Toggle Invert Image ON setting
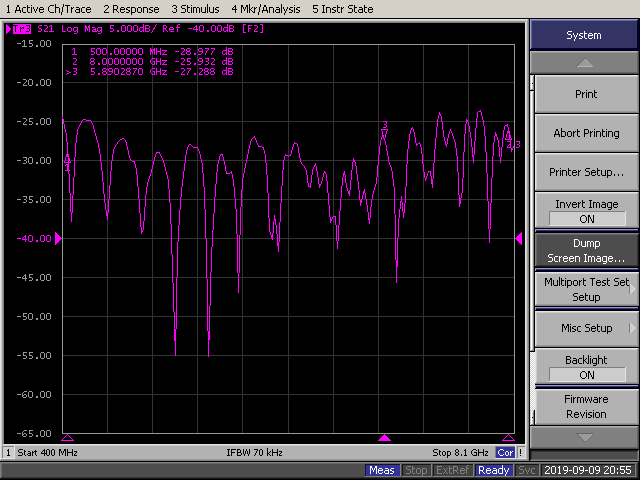The image size is (640, 480). [x=586, y=211]
